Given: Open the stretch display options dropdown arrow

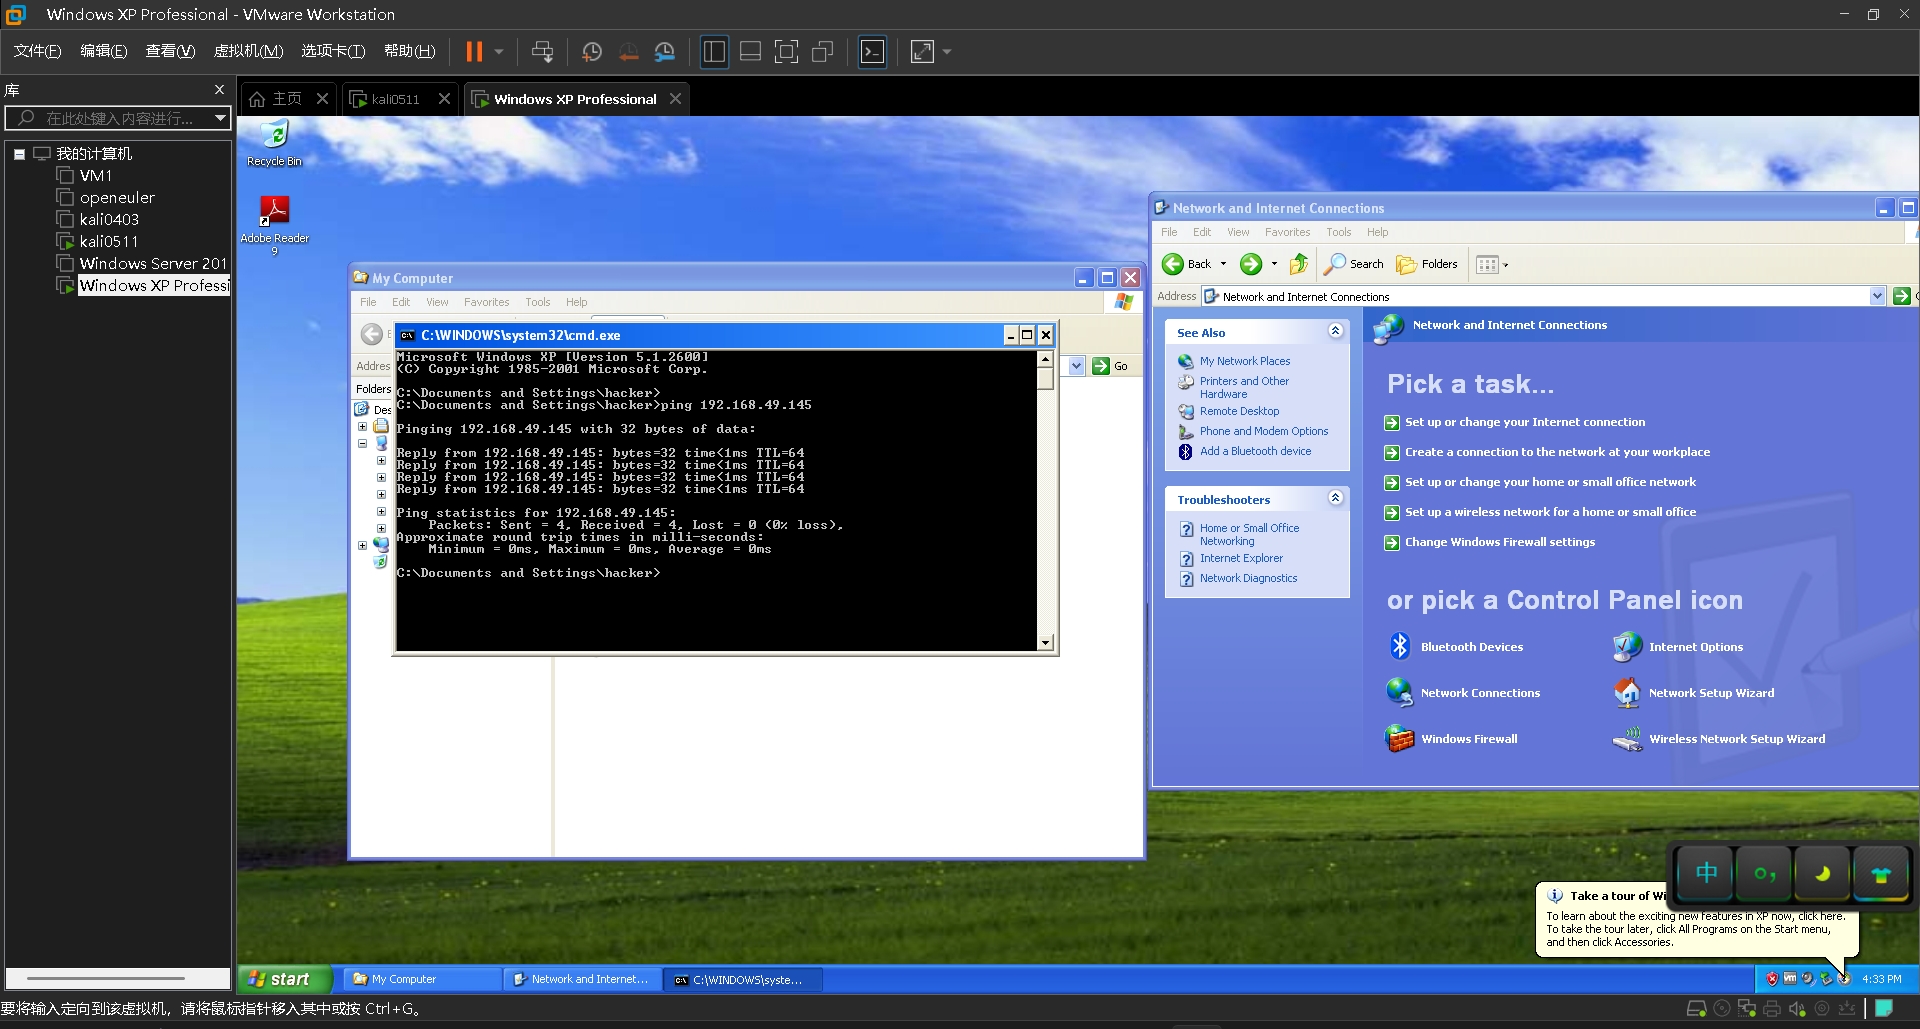Looking at the screenshot, I should [x=947, y=52].
